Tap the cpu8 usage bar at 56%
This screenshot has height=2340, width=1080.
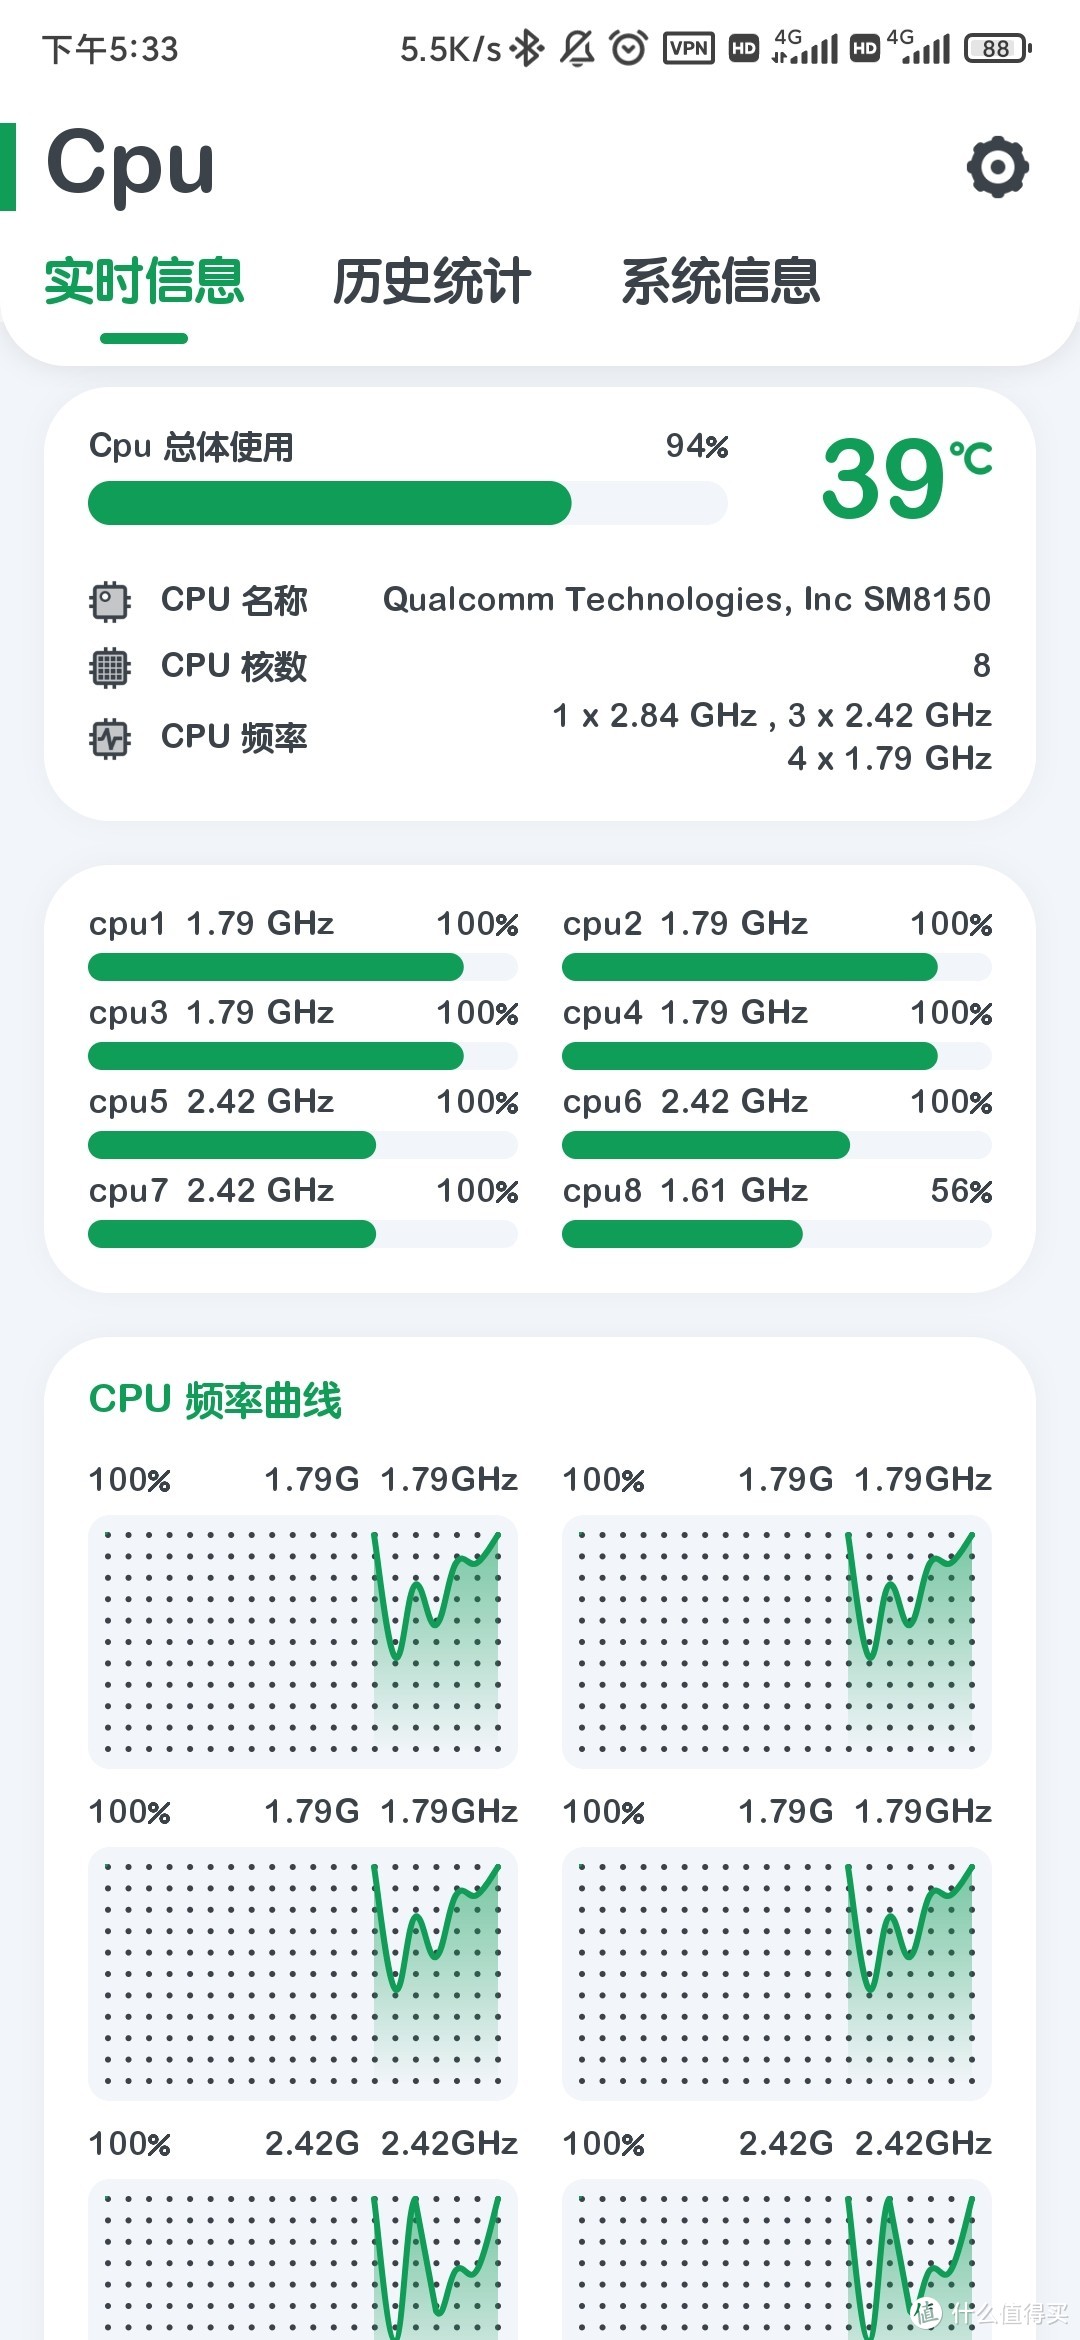(x=776, y=1234)
